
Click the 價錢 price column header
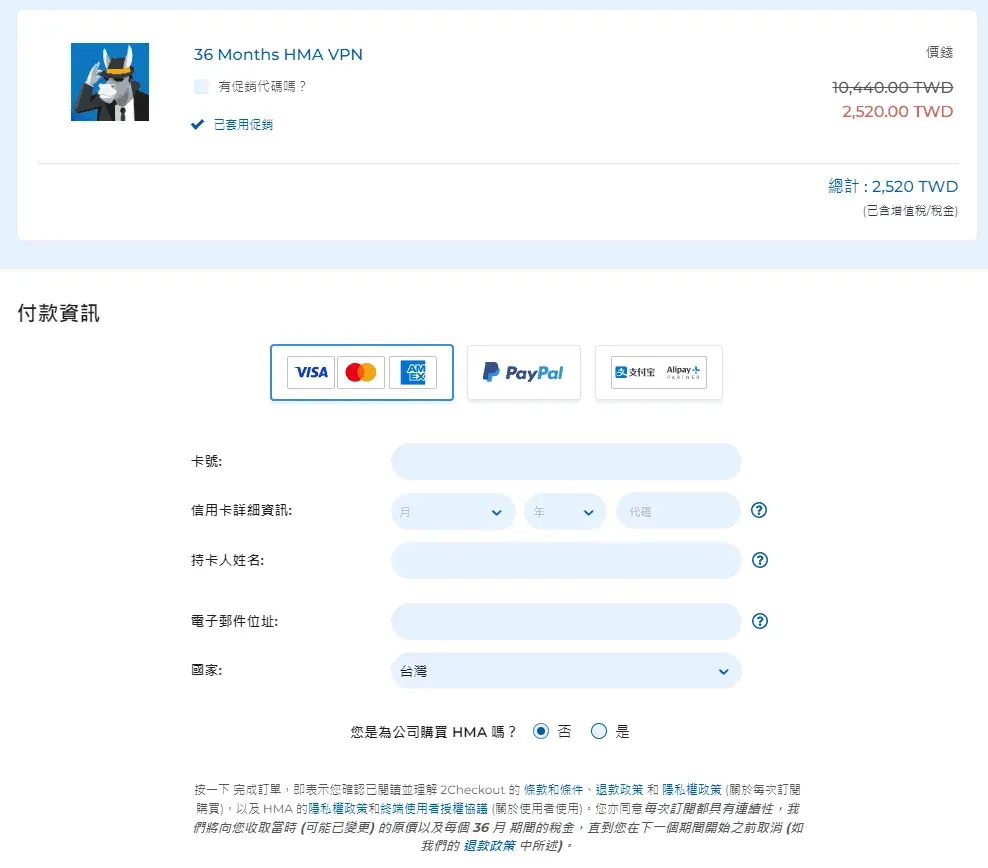(x=939, y=52)
